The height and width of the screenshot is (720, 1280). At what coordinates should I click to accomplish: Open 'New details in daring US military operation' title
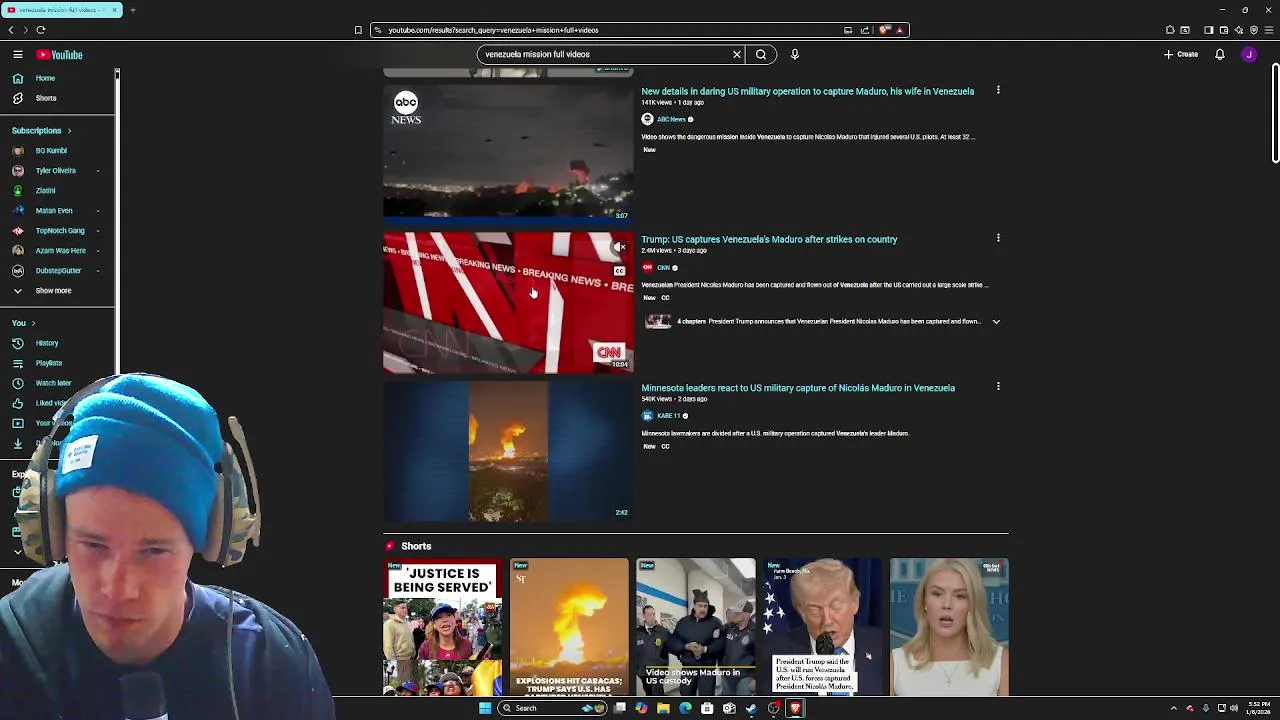click(x=807, y=91)
